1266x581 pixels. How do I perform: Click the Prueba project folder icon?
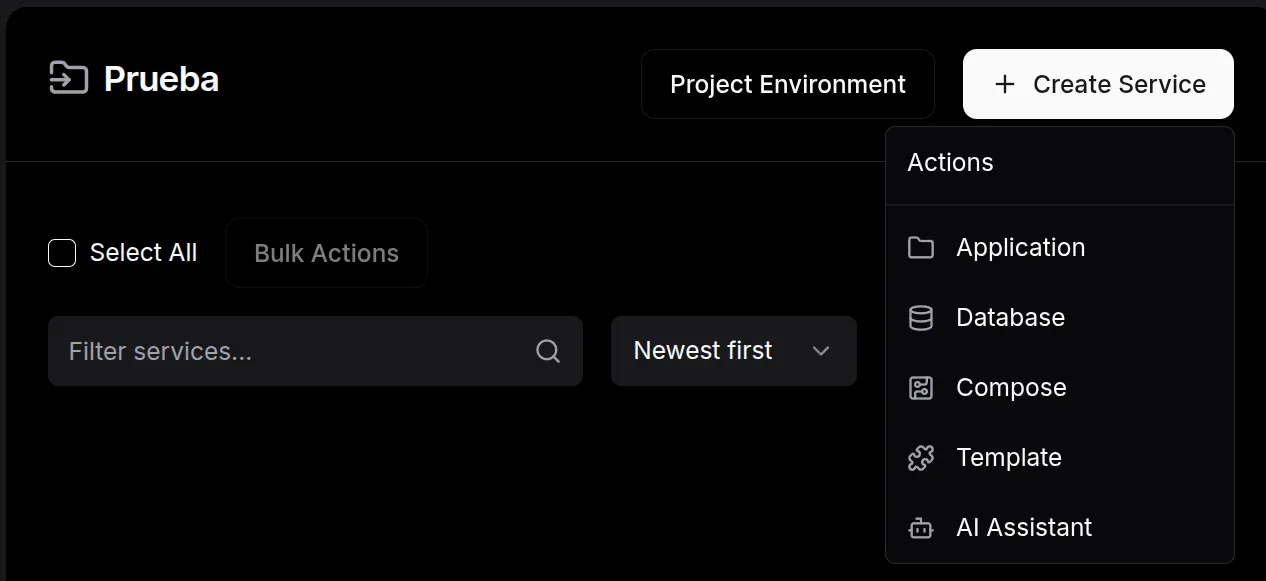click(x=68, y=78)
